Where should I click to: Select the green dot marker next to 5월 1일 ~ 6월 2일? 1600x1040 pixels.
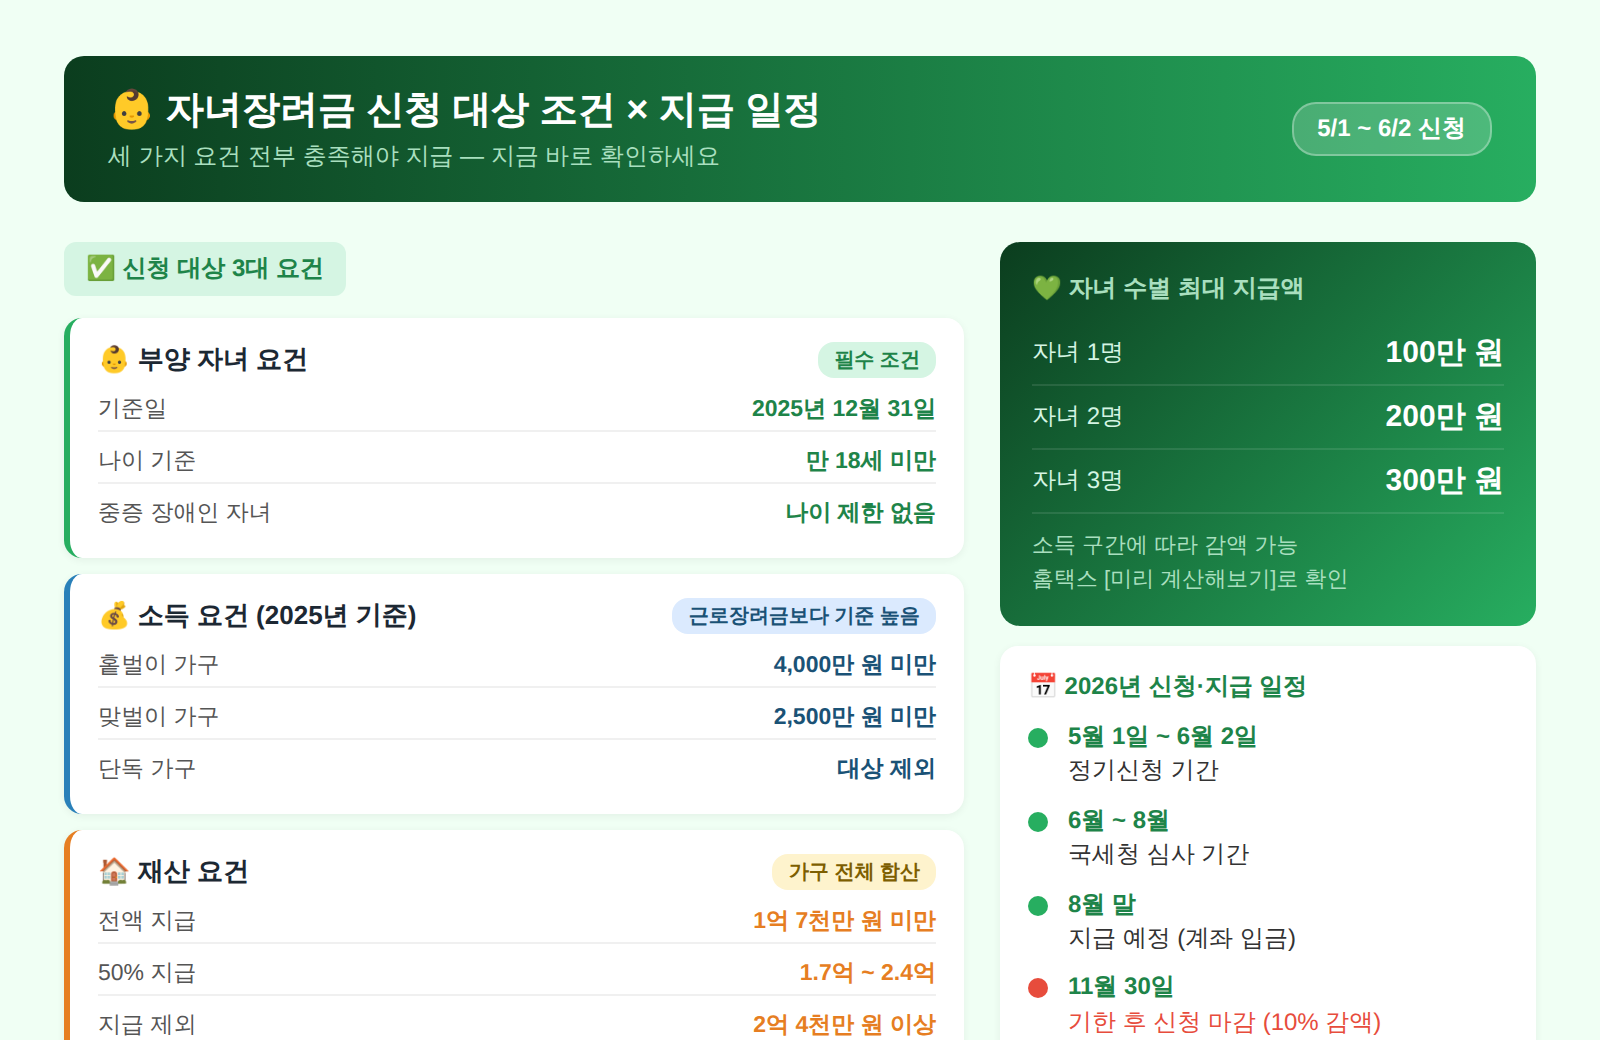coord(1036,737)
